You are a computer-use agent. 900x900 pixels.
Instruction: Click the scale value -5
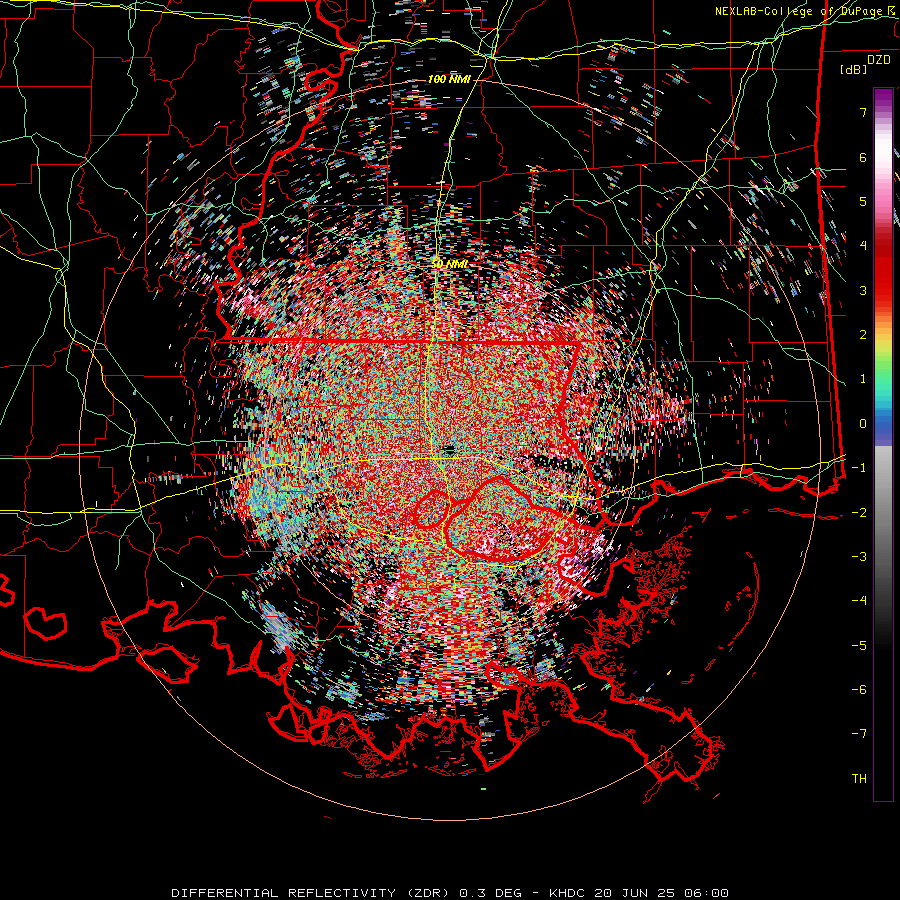click(859, 645)
